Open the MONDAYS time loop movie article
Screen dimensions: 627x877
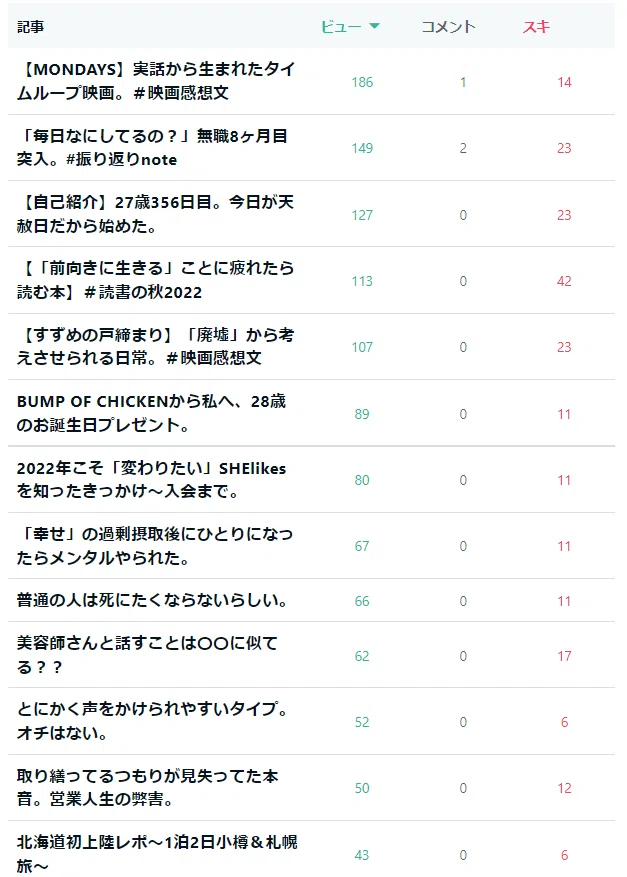click(x=156, y=81)
